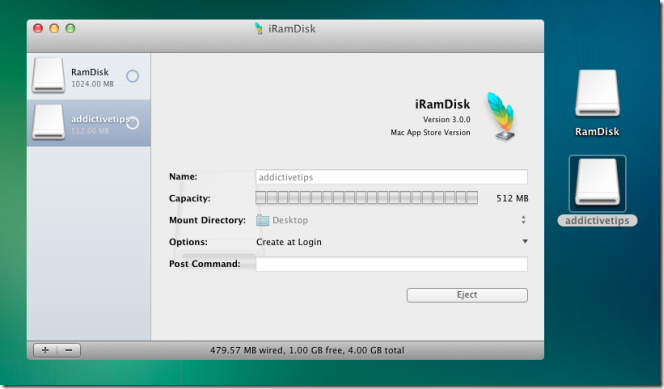Click the 512 MB capacity value
The image size is (664, 389).
click(x=512, y=198)
